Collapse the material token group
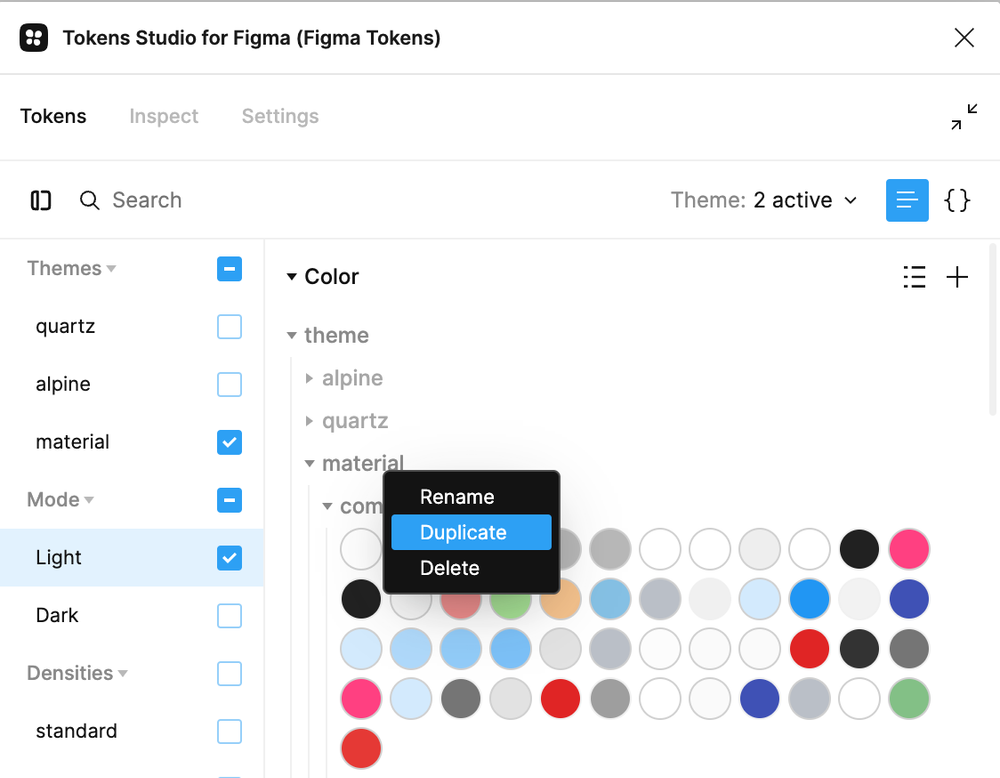 (309, 463)
